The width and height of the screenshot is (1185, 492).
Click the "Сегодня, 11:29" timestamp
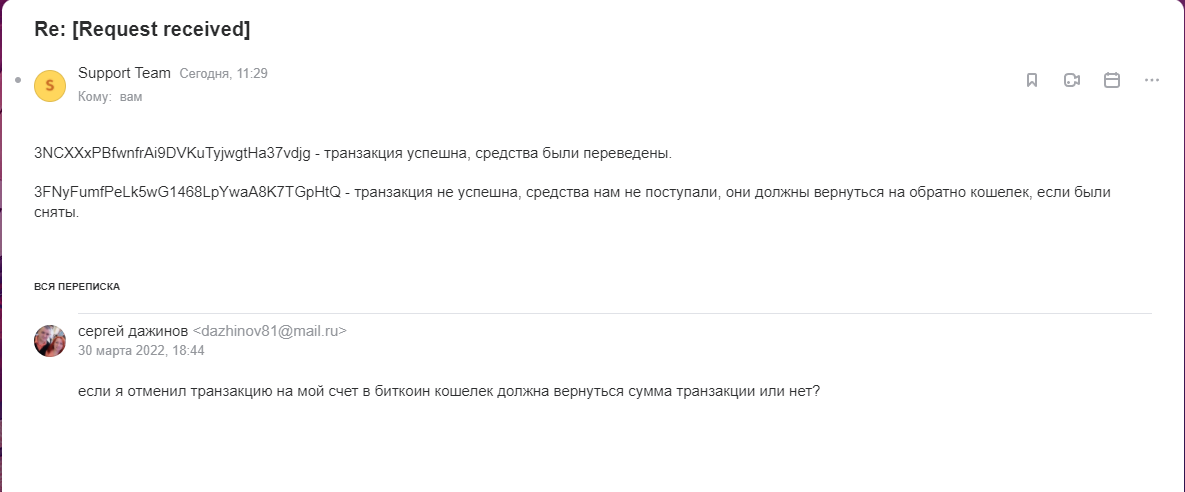coord(223,74)
